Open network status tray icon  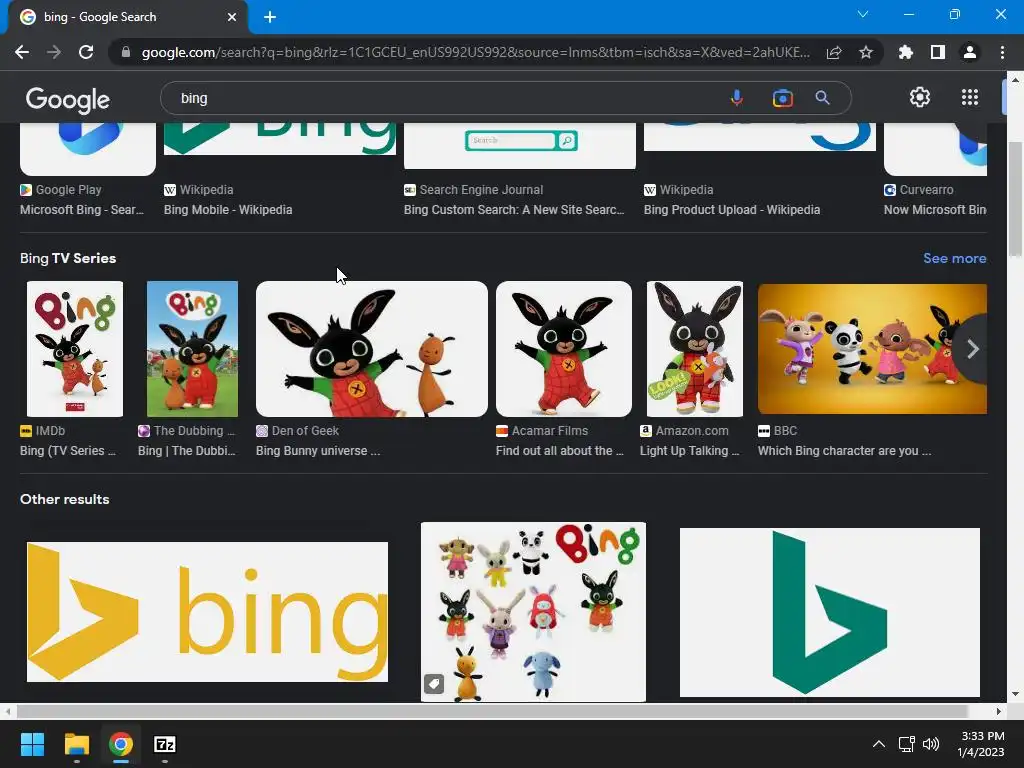click(906, 744)
